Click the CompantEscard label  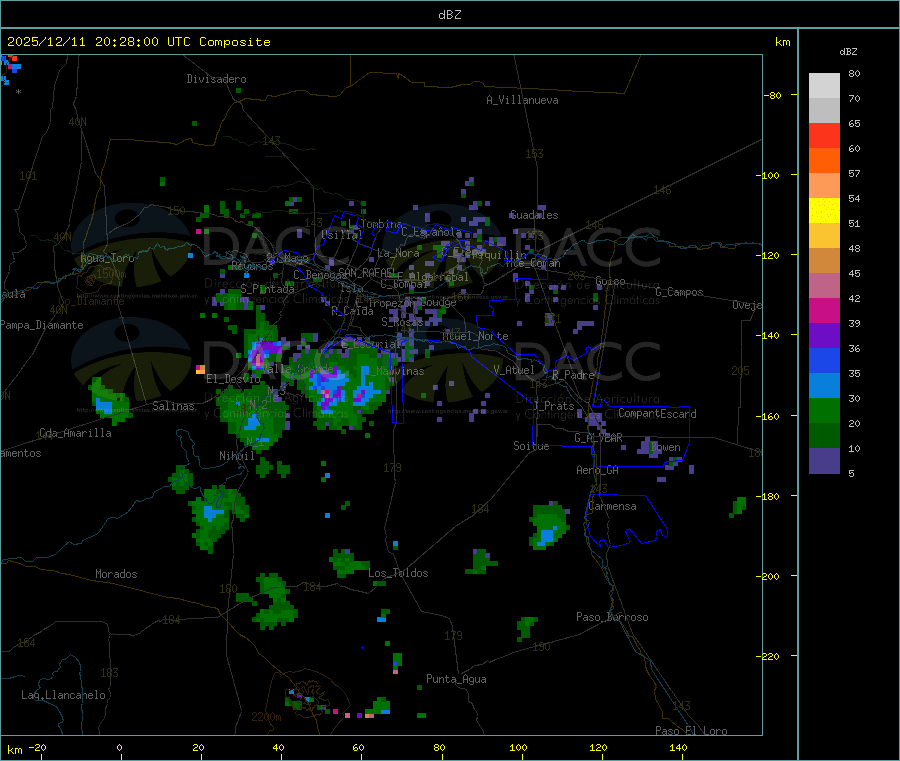click(x=657, y=413)
